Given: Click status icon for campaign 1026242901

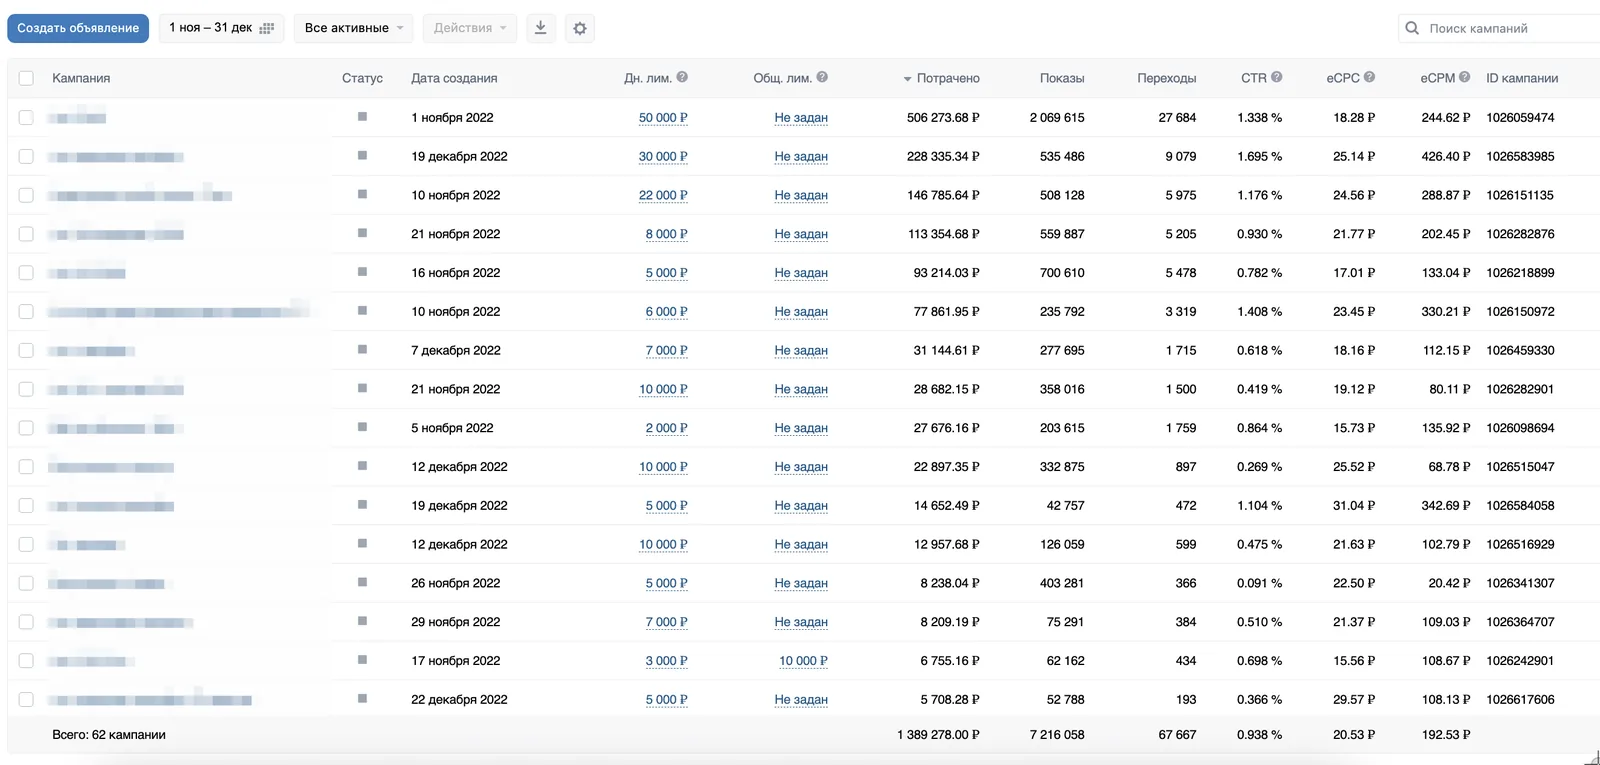Looking at the screenshot, I should (362, 660).
